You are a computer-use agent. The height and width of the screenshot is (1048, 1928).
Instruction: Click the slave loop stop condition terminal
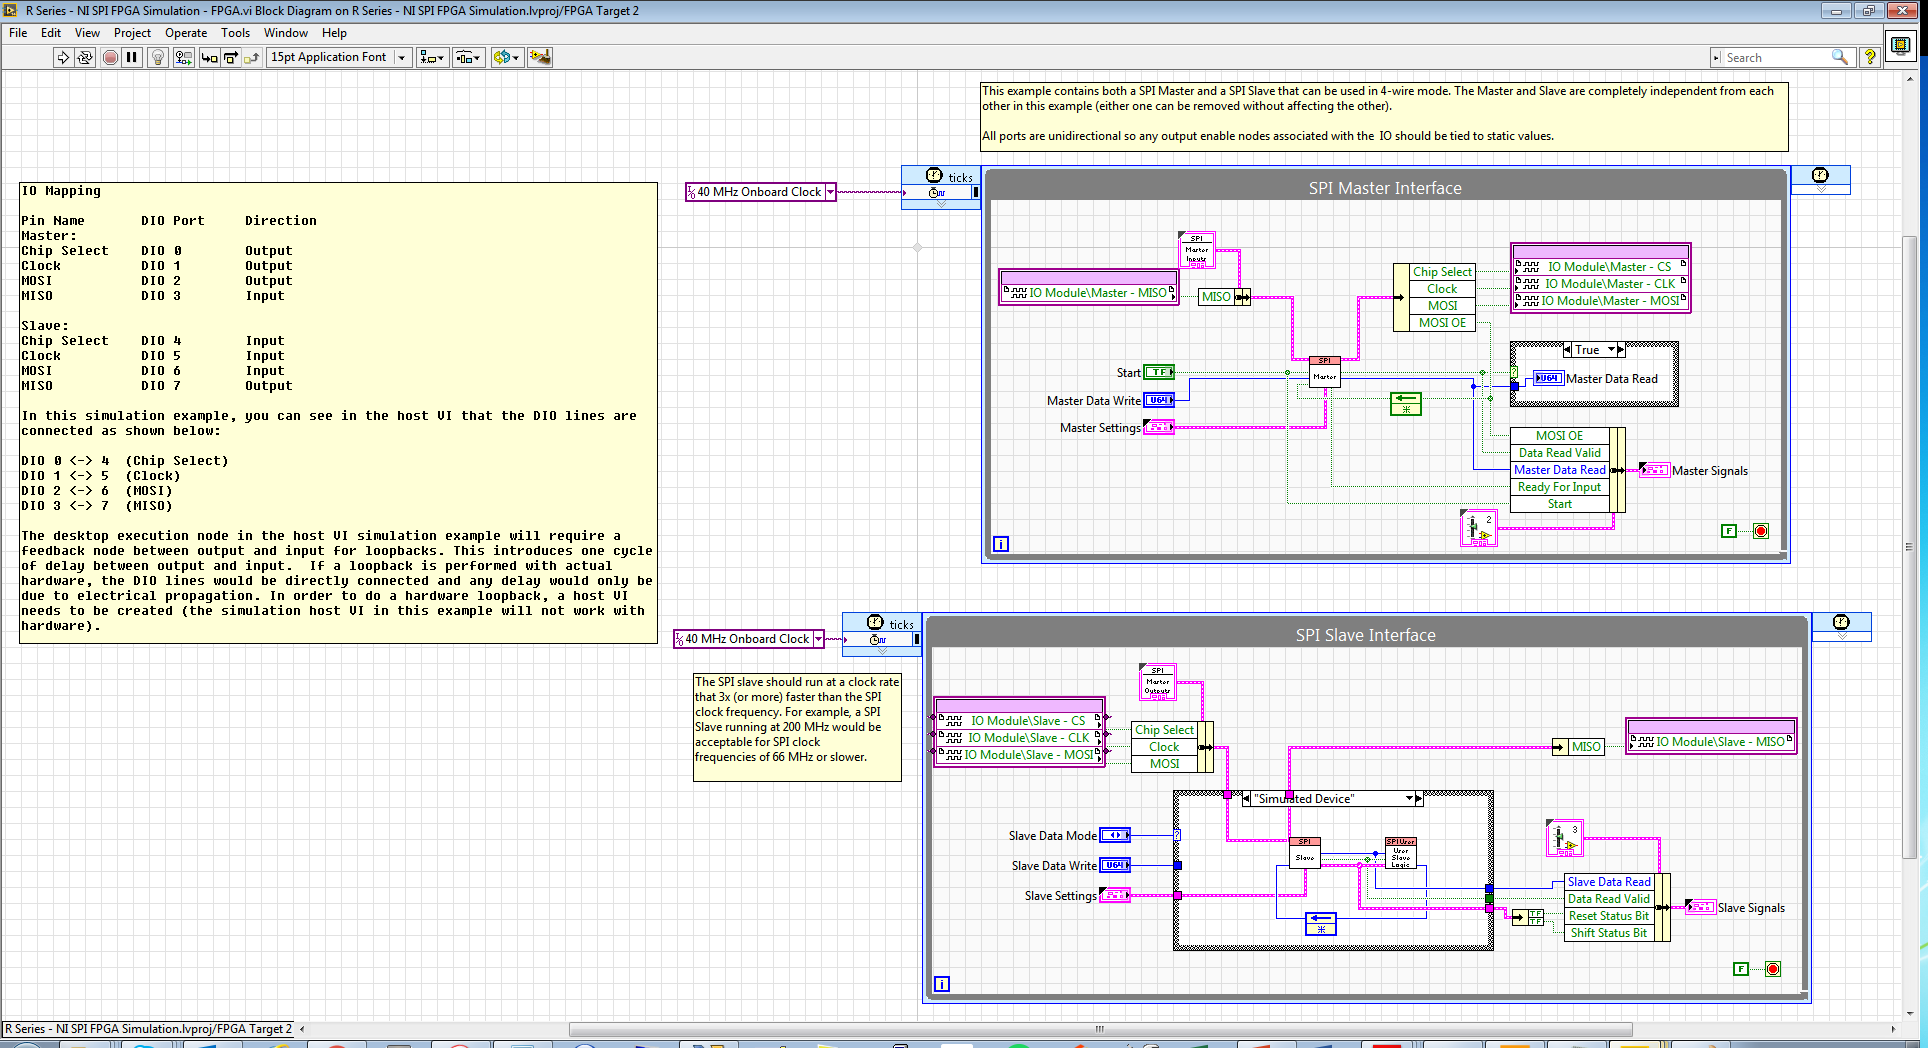[1773, 969]
